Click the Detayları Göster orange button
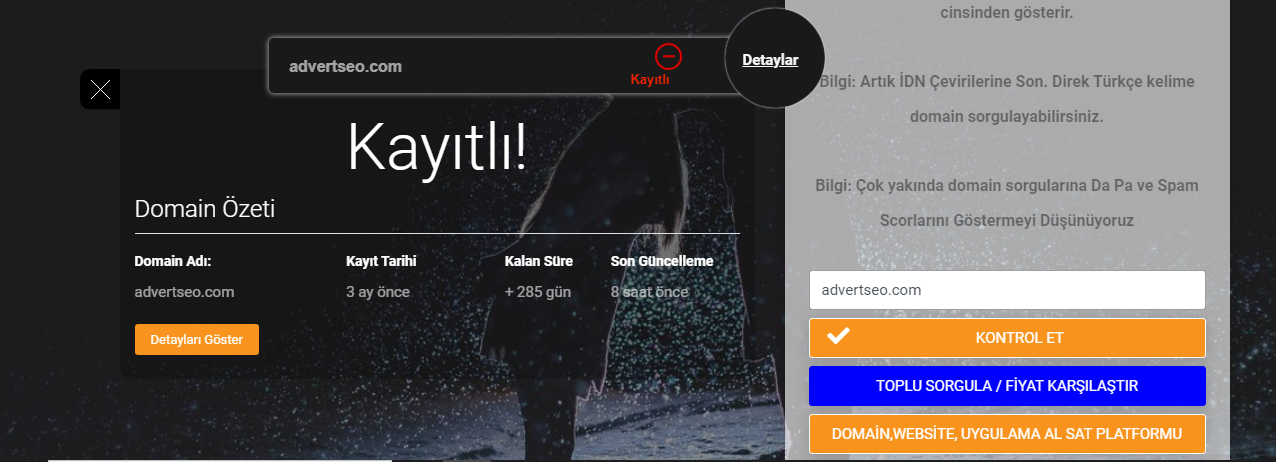 pyautogui.click(x=197, y=339)
